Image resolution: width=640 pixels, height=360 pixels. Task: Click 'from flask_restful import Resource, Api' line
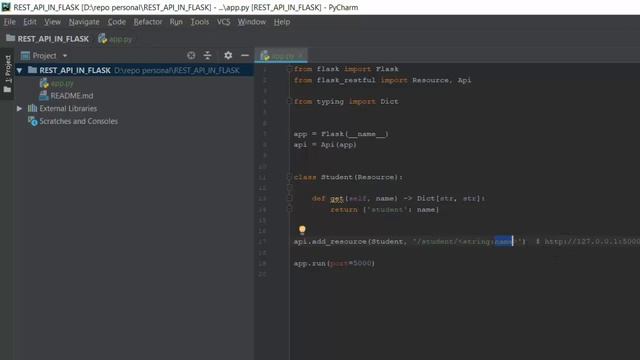(x=382, y=80)
